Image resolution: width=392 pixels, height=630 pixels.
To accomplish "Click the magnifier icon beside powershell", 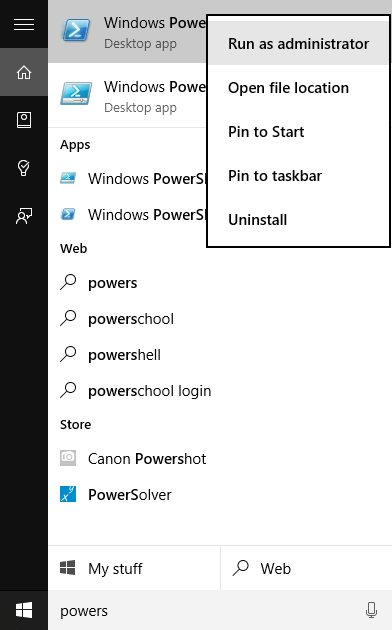I will coord(68,354).
